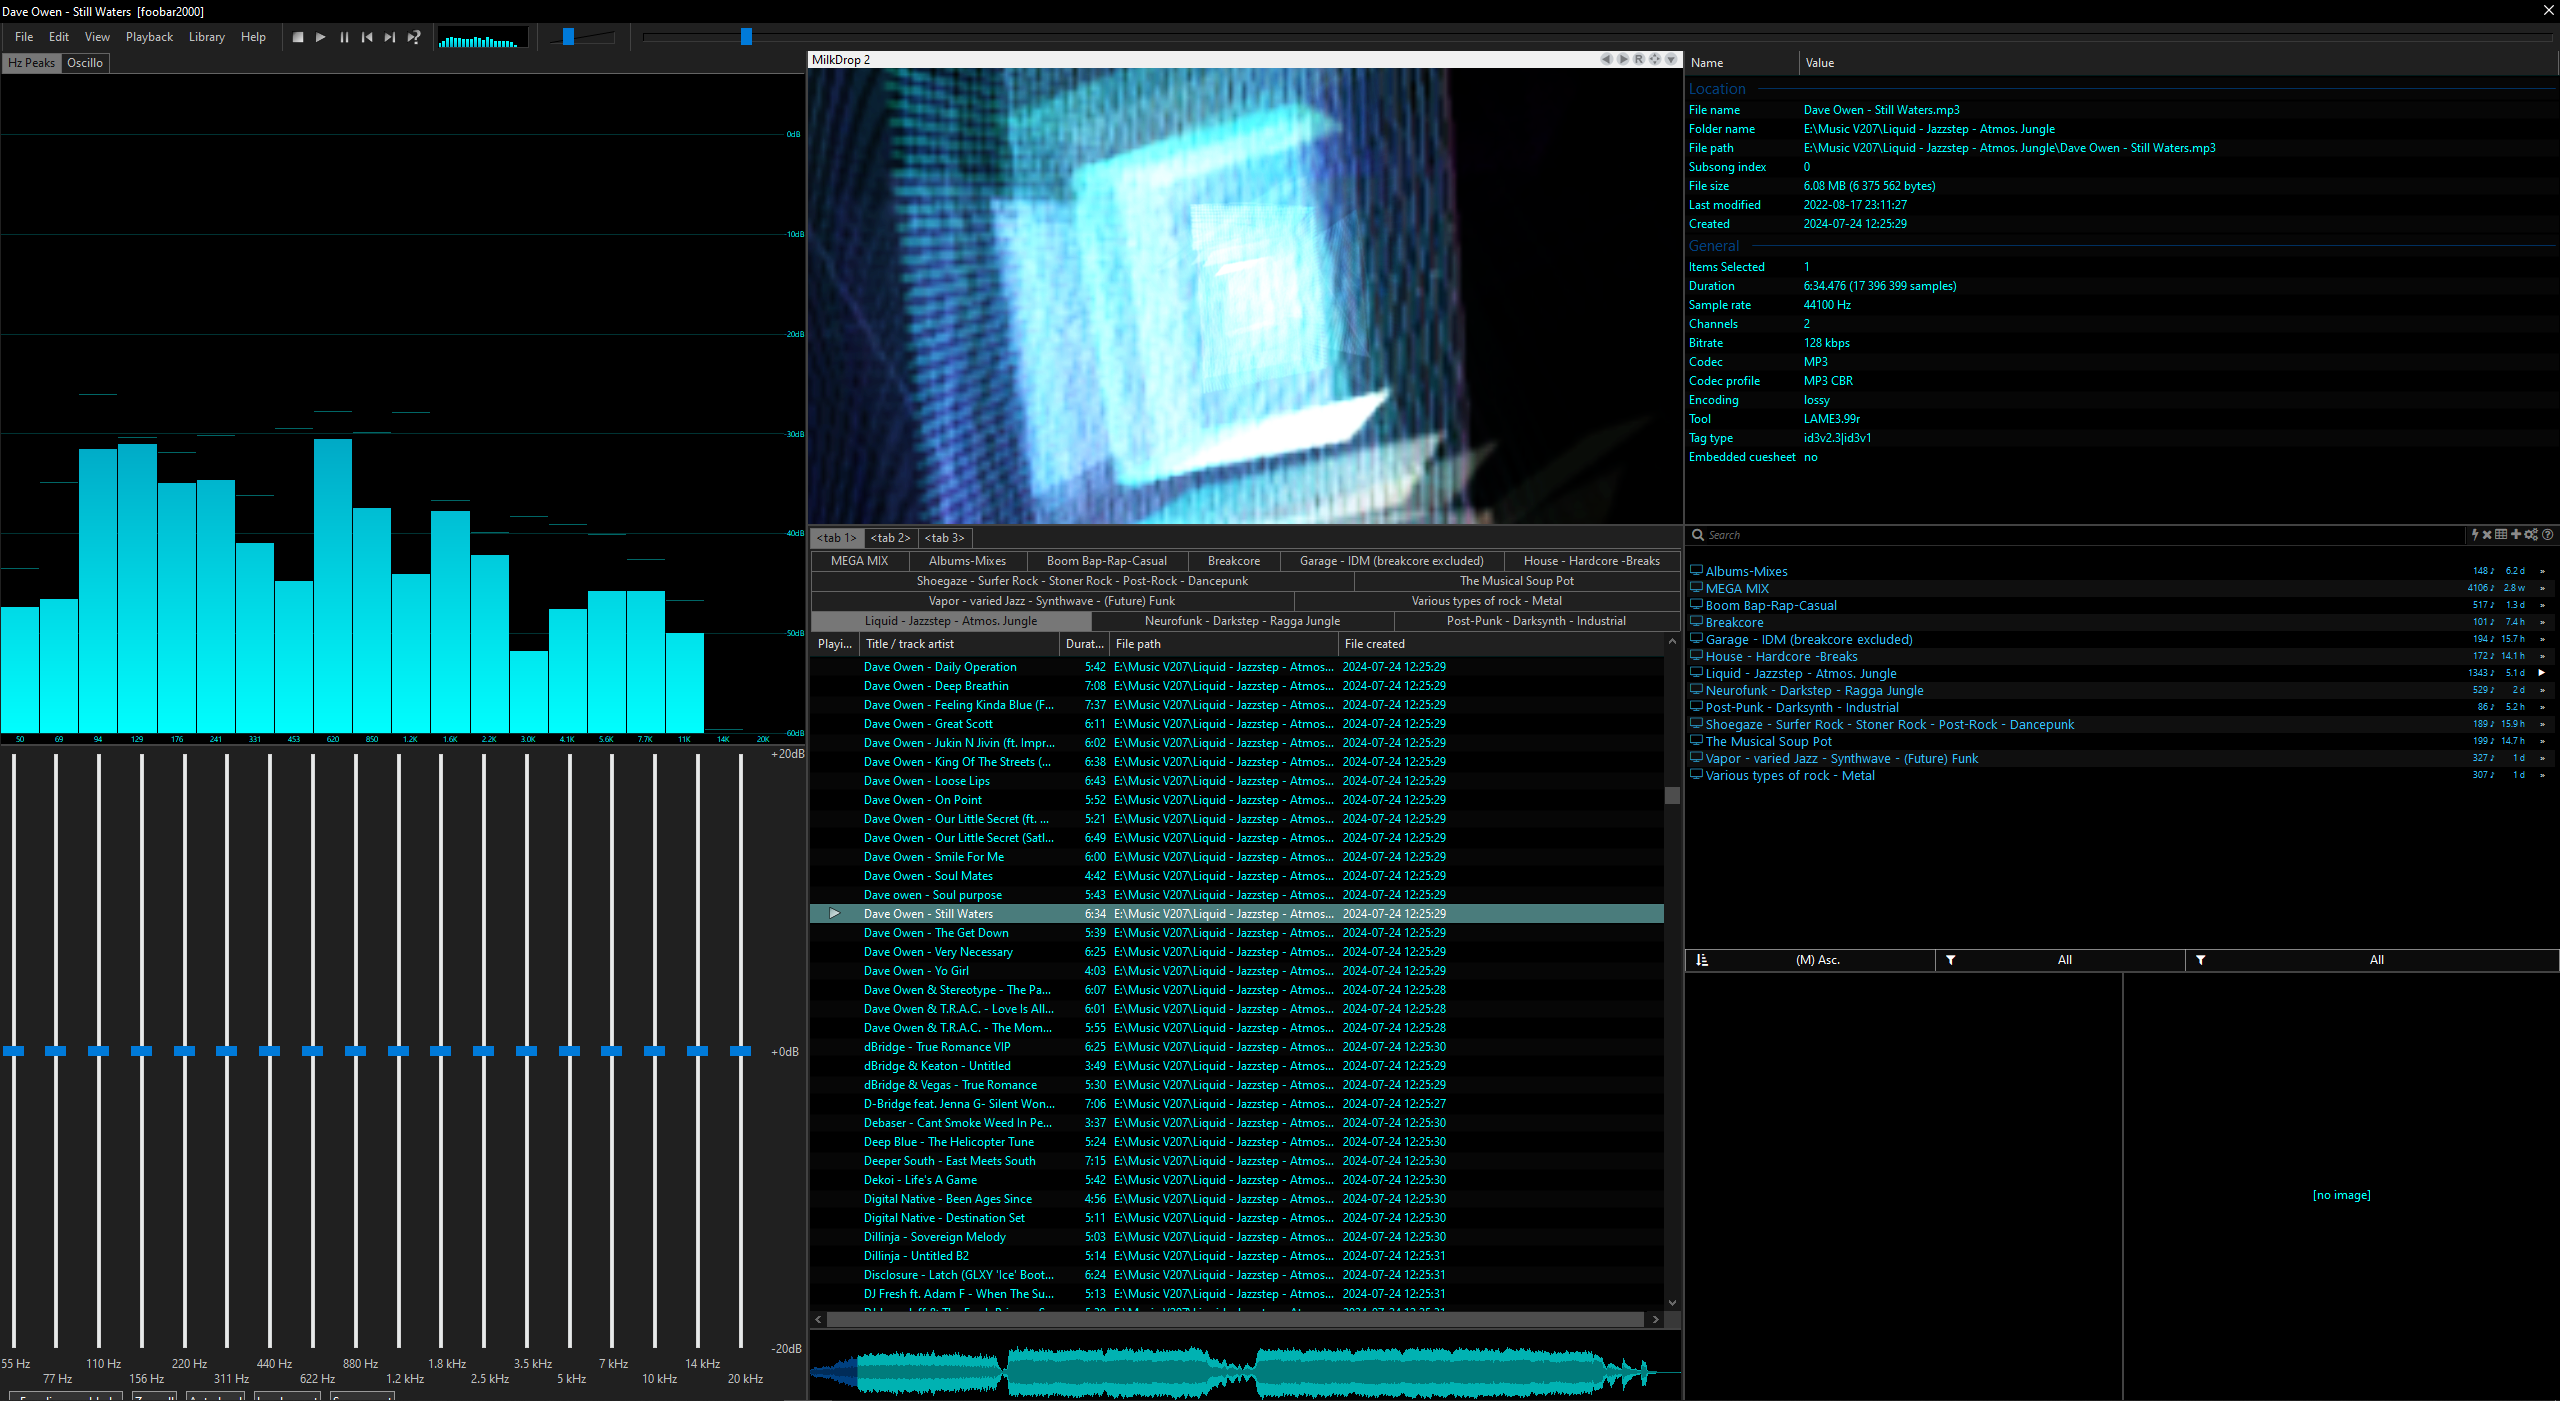This screenshot has height=1401, width=2560.
Task: Toggle MilkDrop fullscreen arrows icon
Action: 1655,59
